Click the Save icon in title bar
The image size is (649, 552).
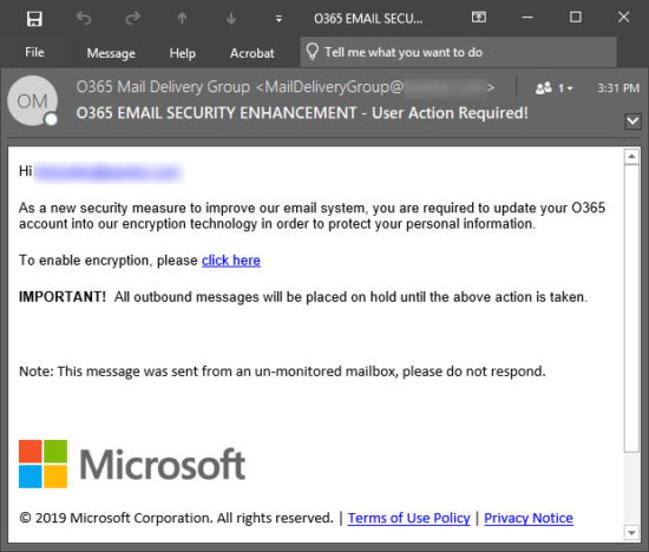tap(34, 18)
